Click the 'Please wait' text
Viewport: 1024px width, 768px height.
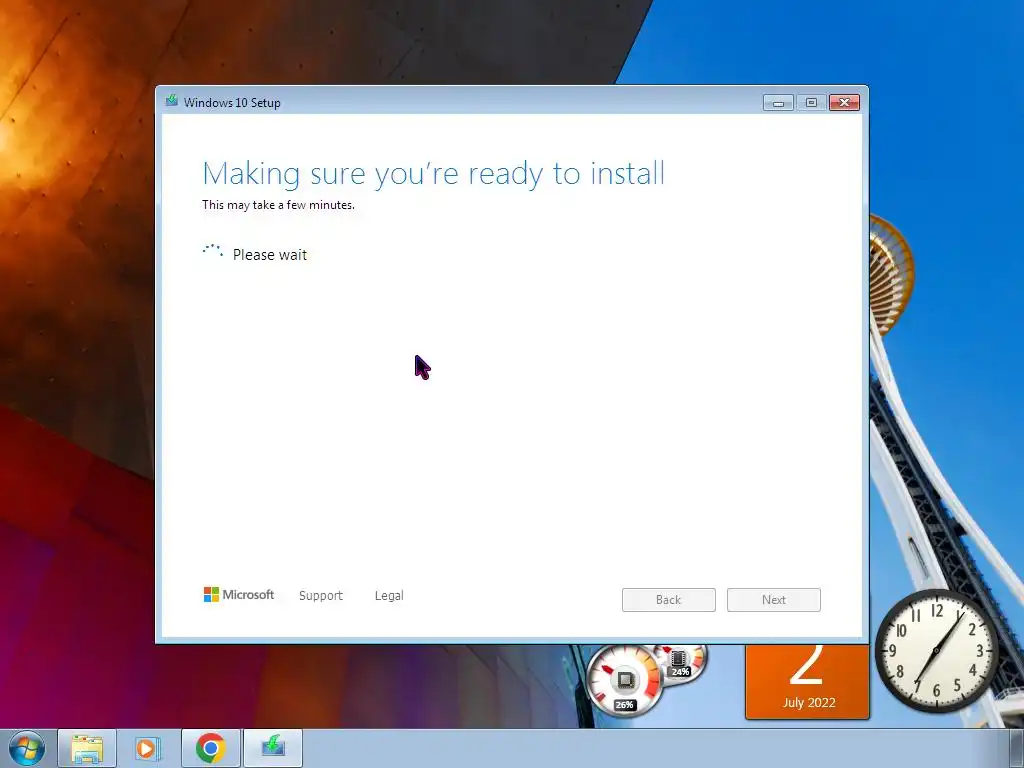click(270, 255)
